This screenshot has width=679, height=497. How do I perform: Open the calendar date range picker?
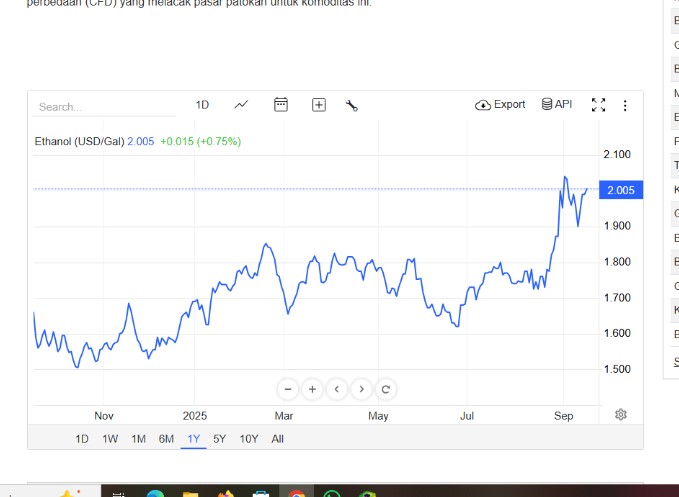coord(281,105)
